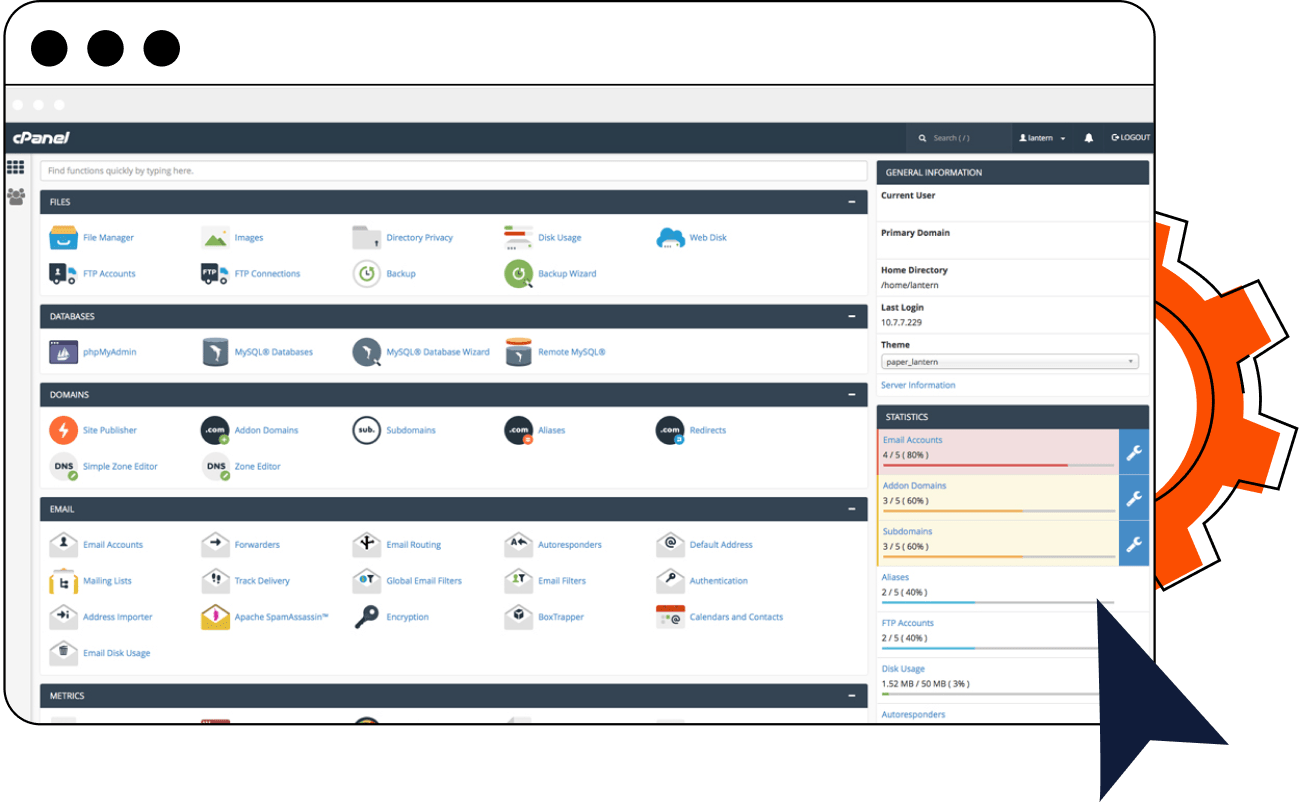Open the Addon Domains icon
1299x803 pixels.
click(x=215, y=430)
